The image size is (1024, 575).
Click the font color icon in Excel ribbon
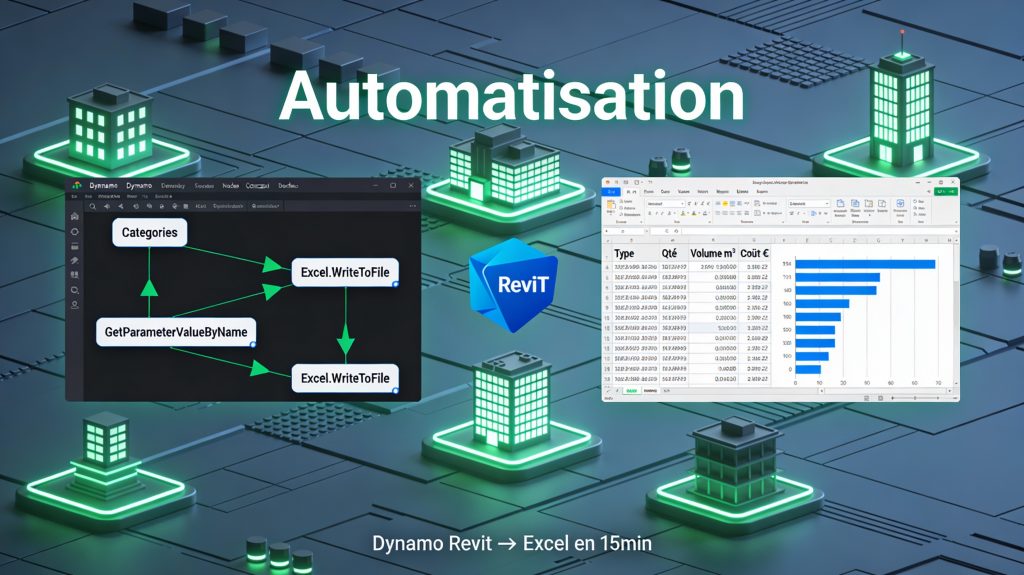[694, 213]
